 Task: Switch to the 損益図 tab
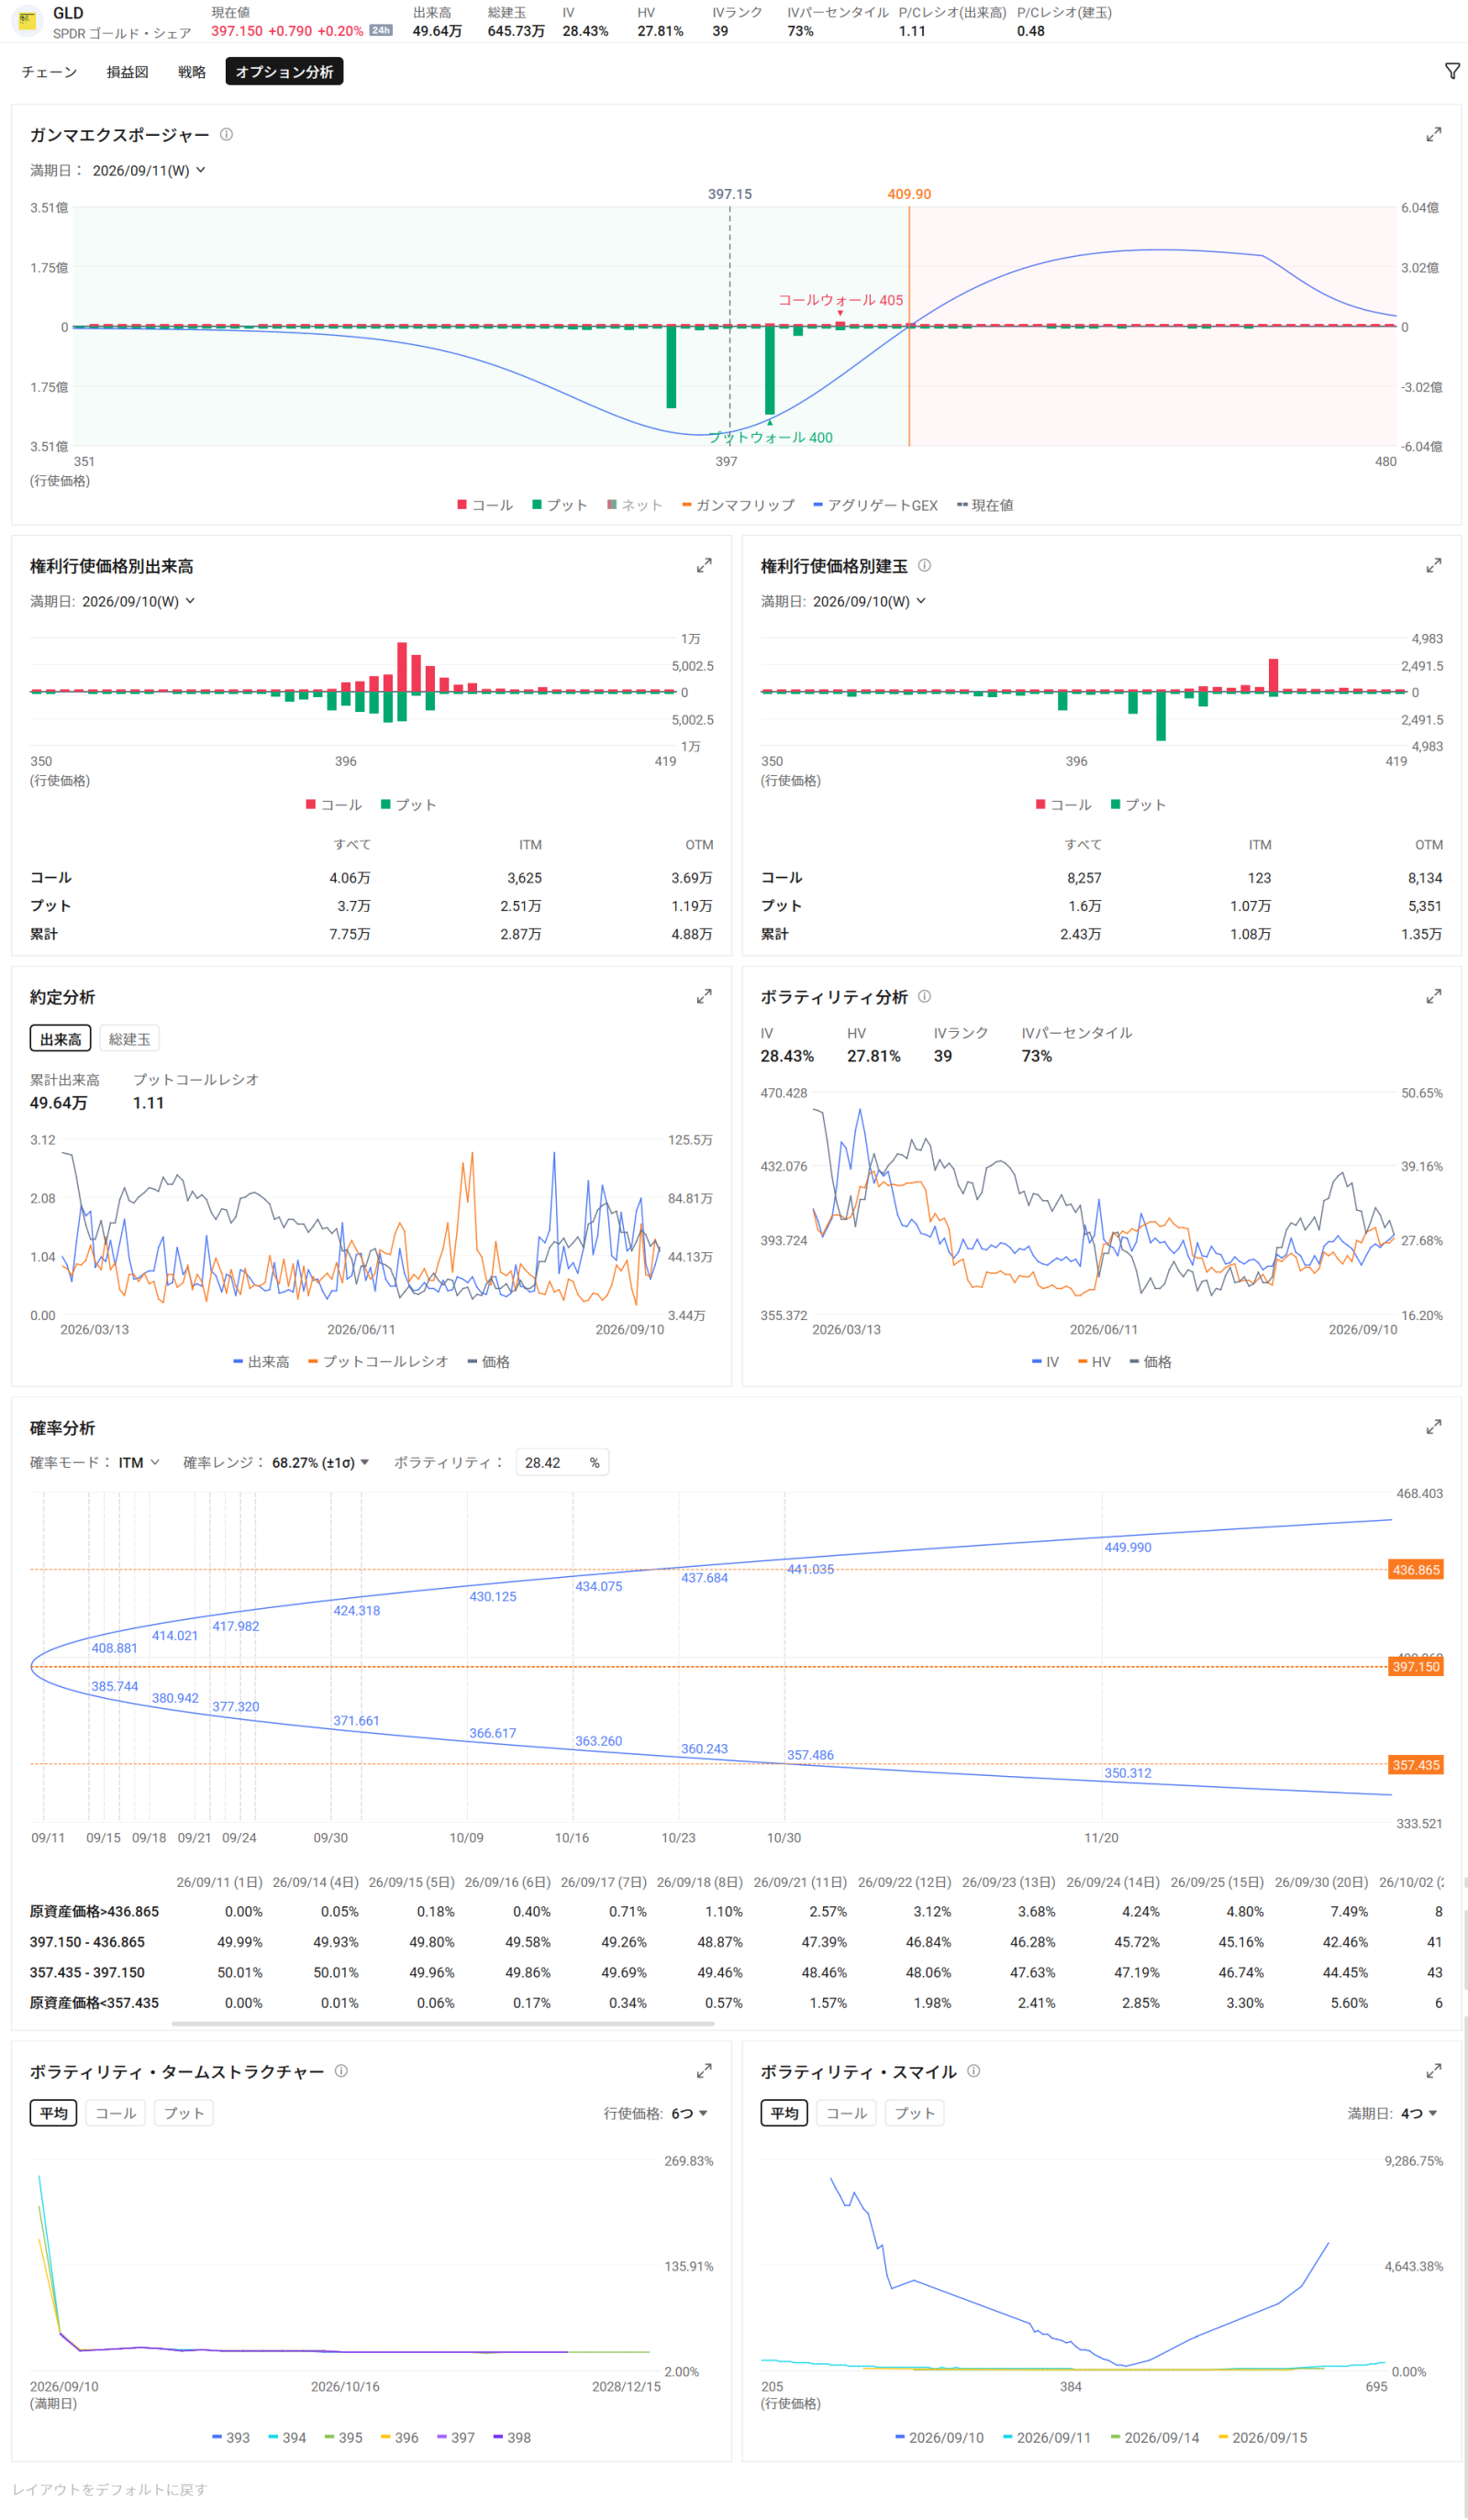[x=127, y=72]
